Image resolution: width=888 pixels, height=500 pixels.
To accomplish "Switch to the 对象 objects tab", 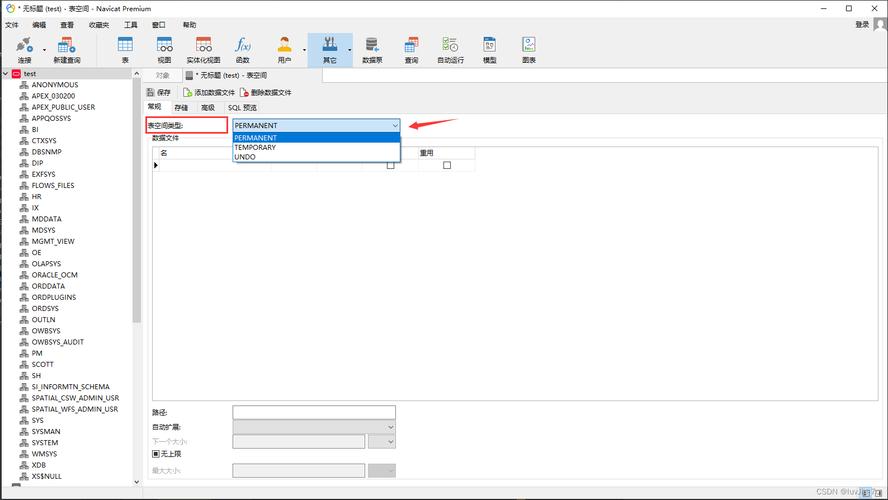I will click(x=162, y=75).
